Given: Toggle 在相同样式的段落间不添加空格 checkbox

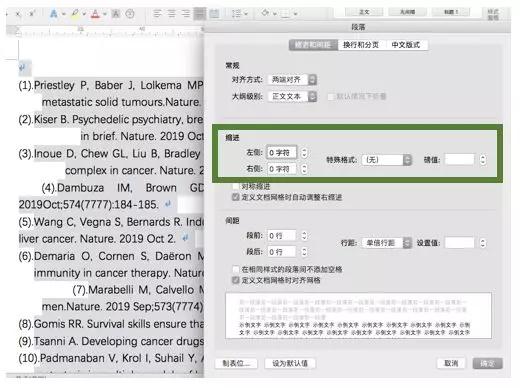Looking at the screenshot, I should [236, 269].
